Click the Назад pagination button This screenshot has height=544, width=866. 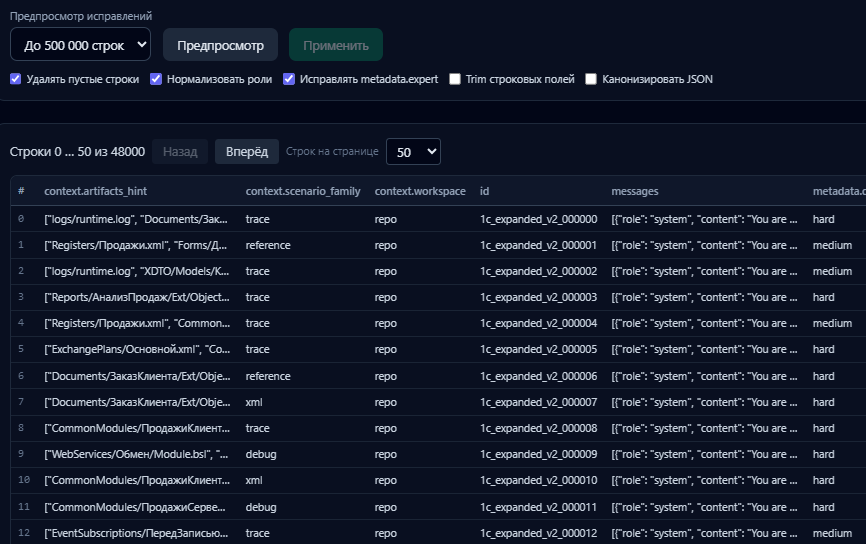(x=180, y=151)
